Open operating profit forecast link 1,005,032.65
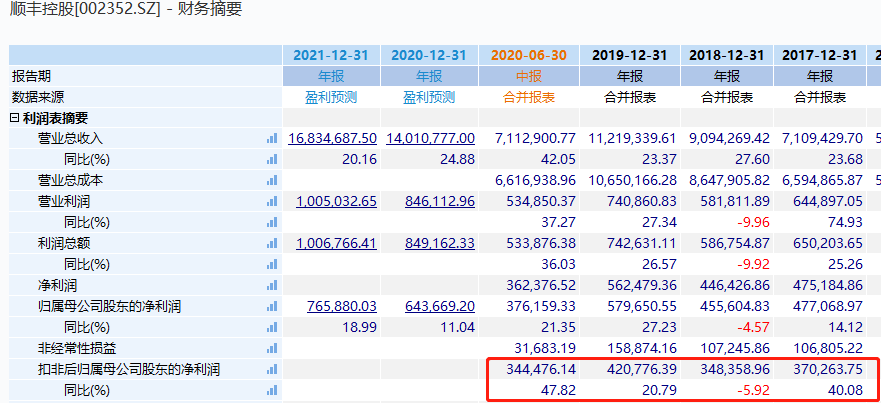The width and height of the screenshot is (881, 403). (336, 201)
